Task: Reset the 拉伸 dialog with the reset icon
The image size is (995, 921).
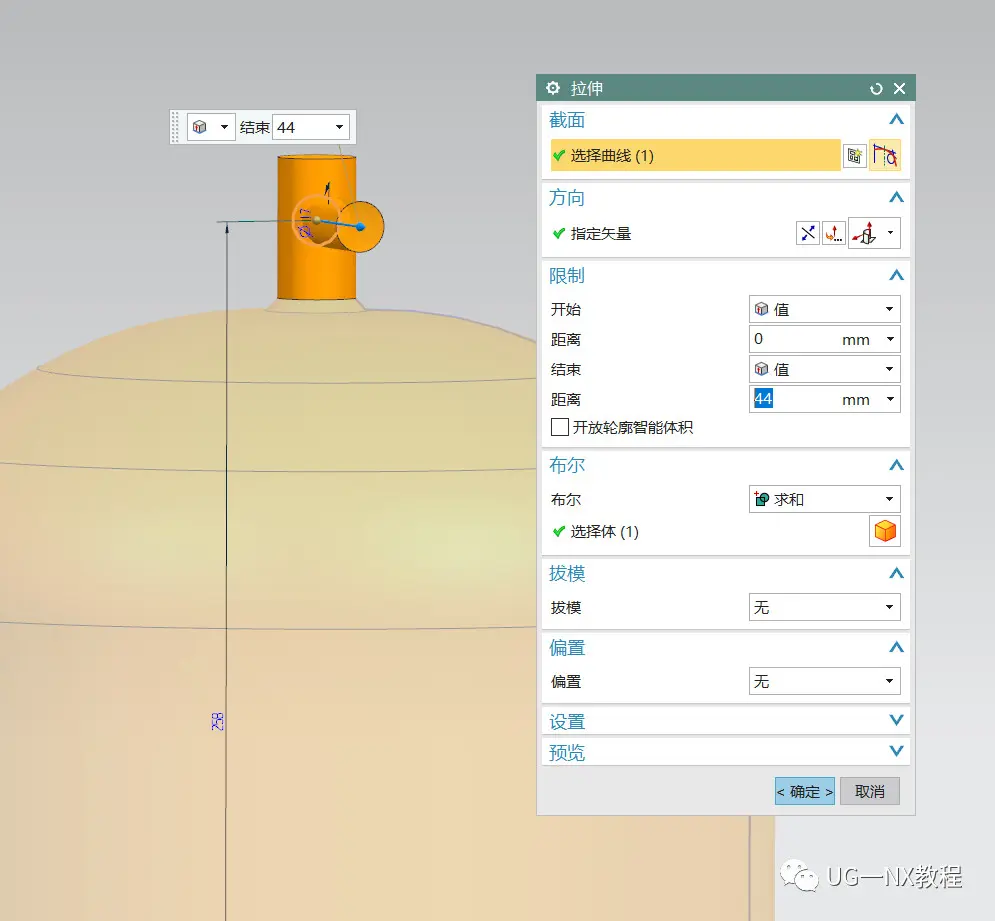Action: pyautogui.click(x=877, y=89)
